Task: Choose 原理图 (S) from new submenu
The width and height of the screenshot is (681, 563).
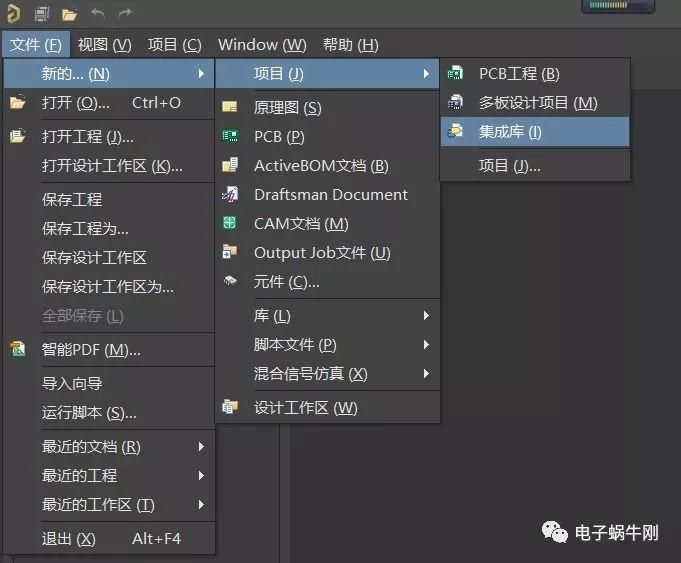Action: click(x=327, y=107)
